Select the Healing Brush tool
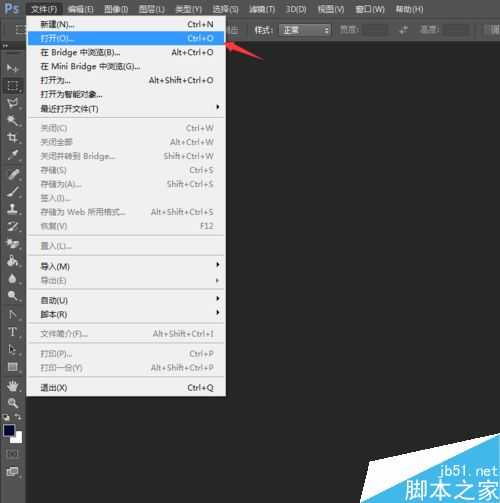 [x=12, y=174]
